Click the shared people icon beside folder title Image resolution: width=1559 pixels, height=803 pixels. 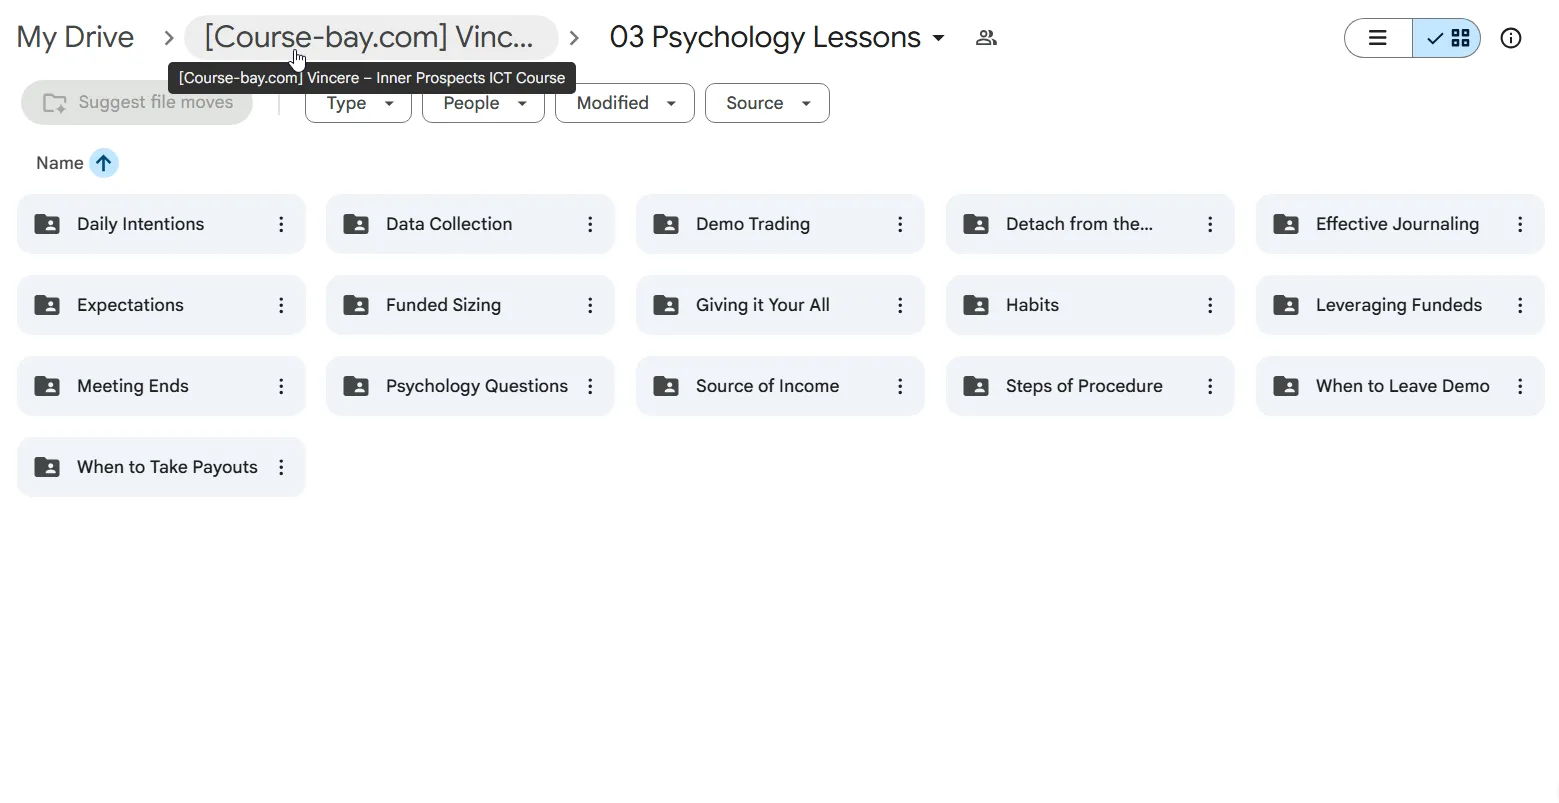click(986, 38)
